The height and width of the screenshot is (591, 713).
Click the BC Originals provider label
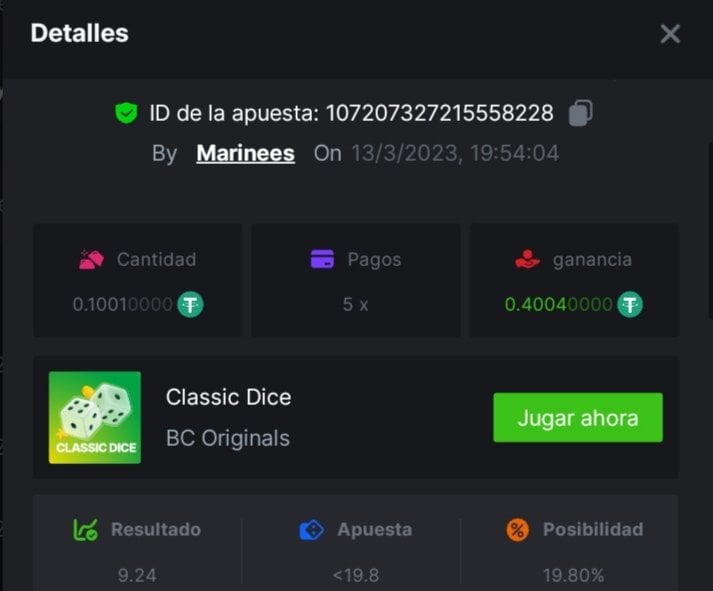point(227,438)
